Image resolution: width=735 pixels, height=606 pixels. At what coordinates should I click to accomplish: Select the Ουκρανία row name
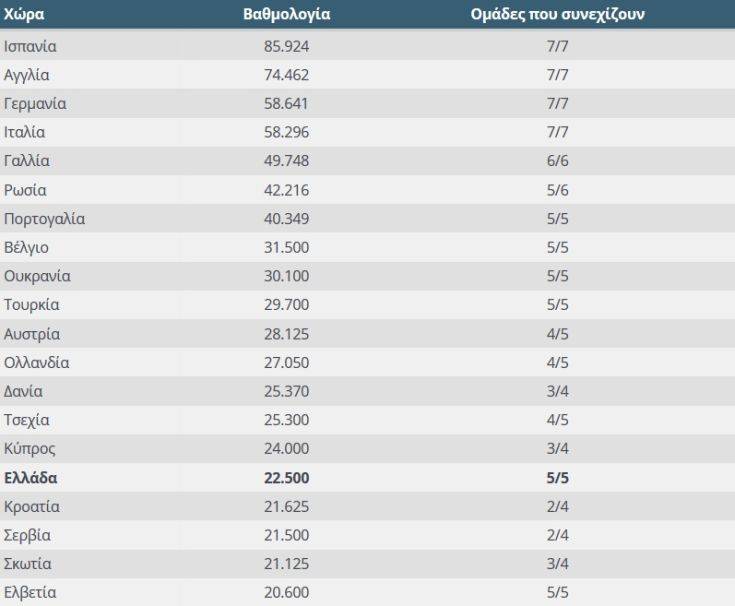click(x=37, y=277)
